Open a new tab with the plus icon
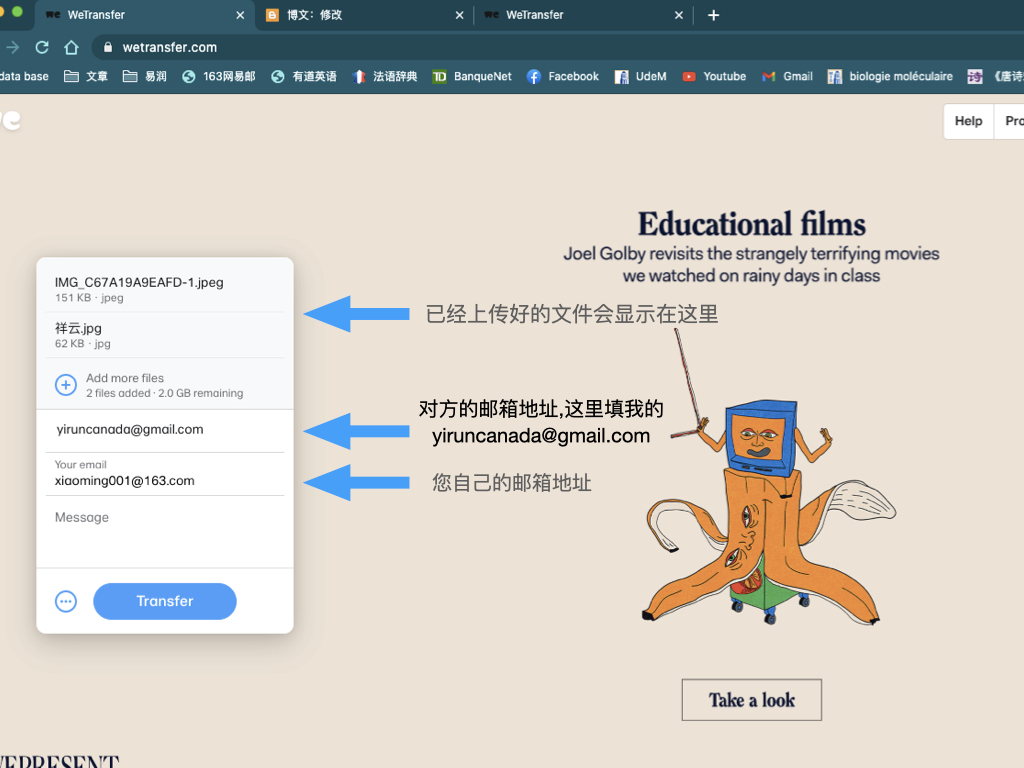This screenshot has width=1024, height=768. click(713, 15)
